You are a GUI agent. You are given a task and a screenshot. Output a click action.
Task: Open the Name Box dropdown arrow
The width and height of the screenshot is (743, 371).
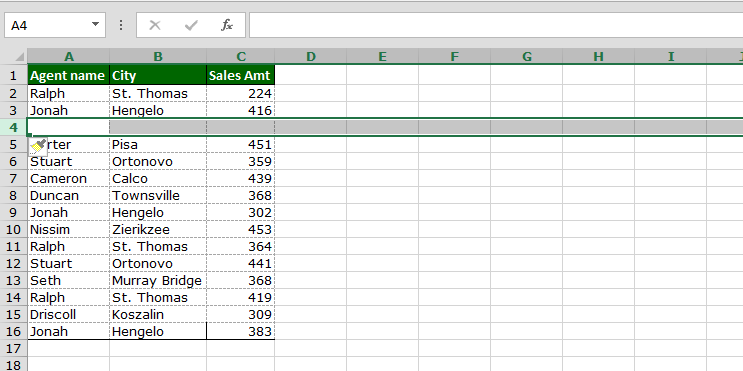point(95,25)
